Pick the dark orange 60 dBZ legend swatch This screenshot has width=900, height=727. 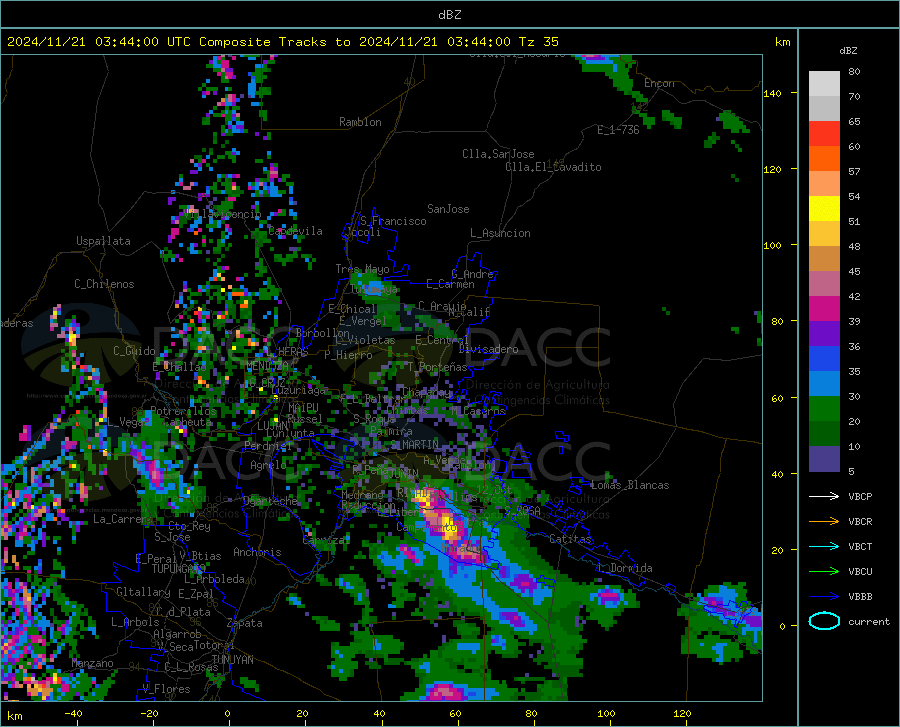click(824, 159)
